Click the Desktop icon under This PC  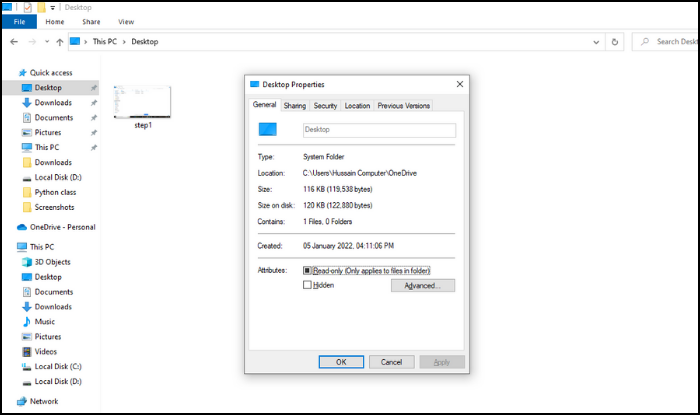coord(27,277)
